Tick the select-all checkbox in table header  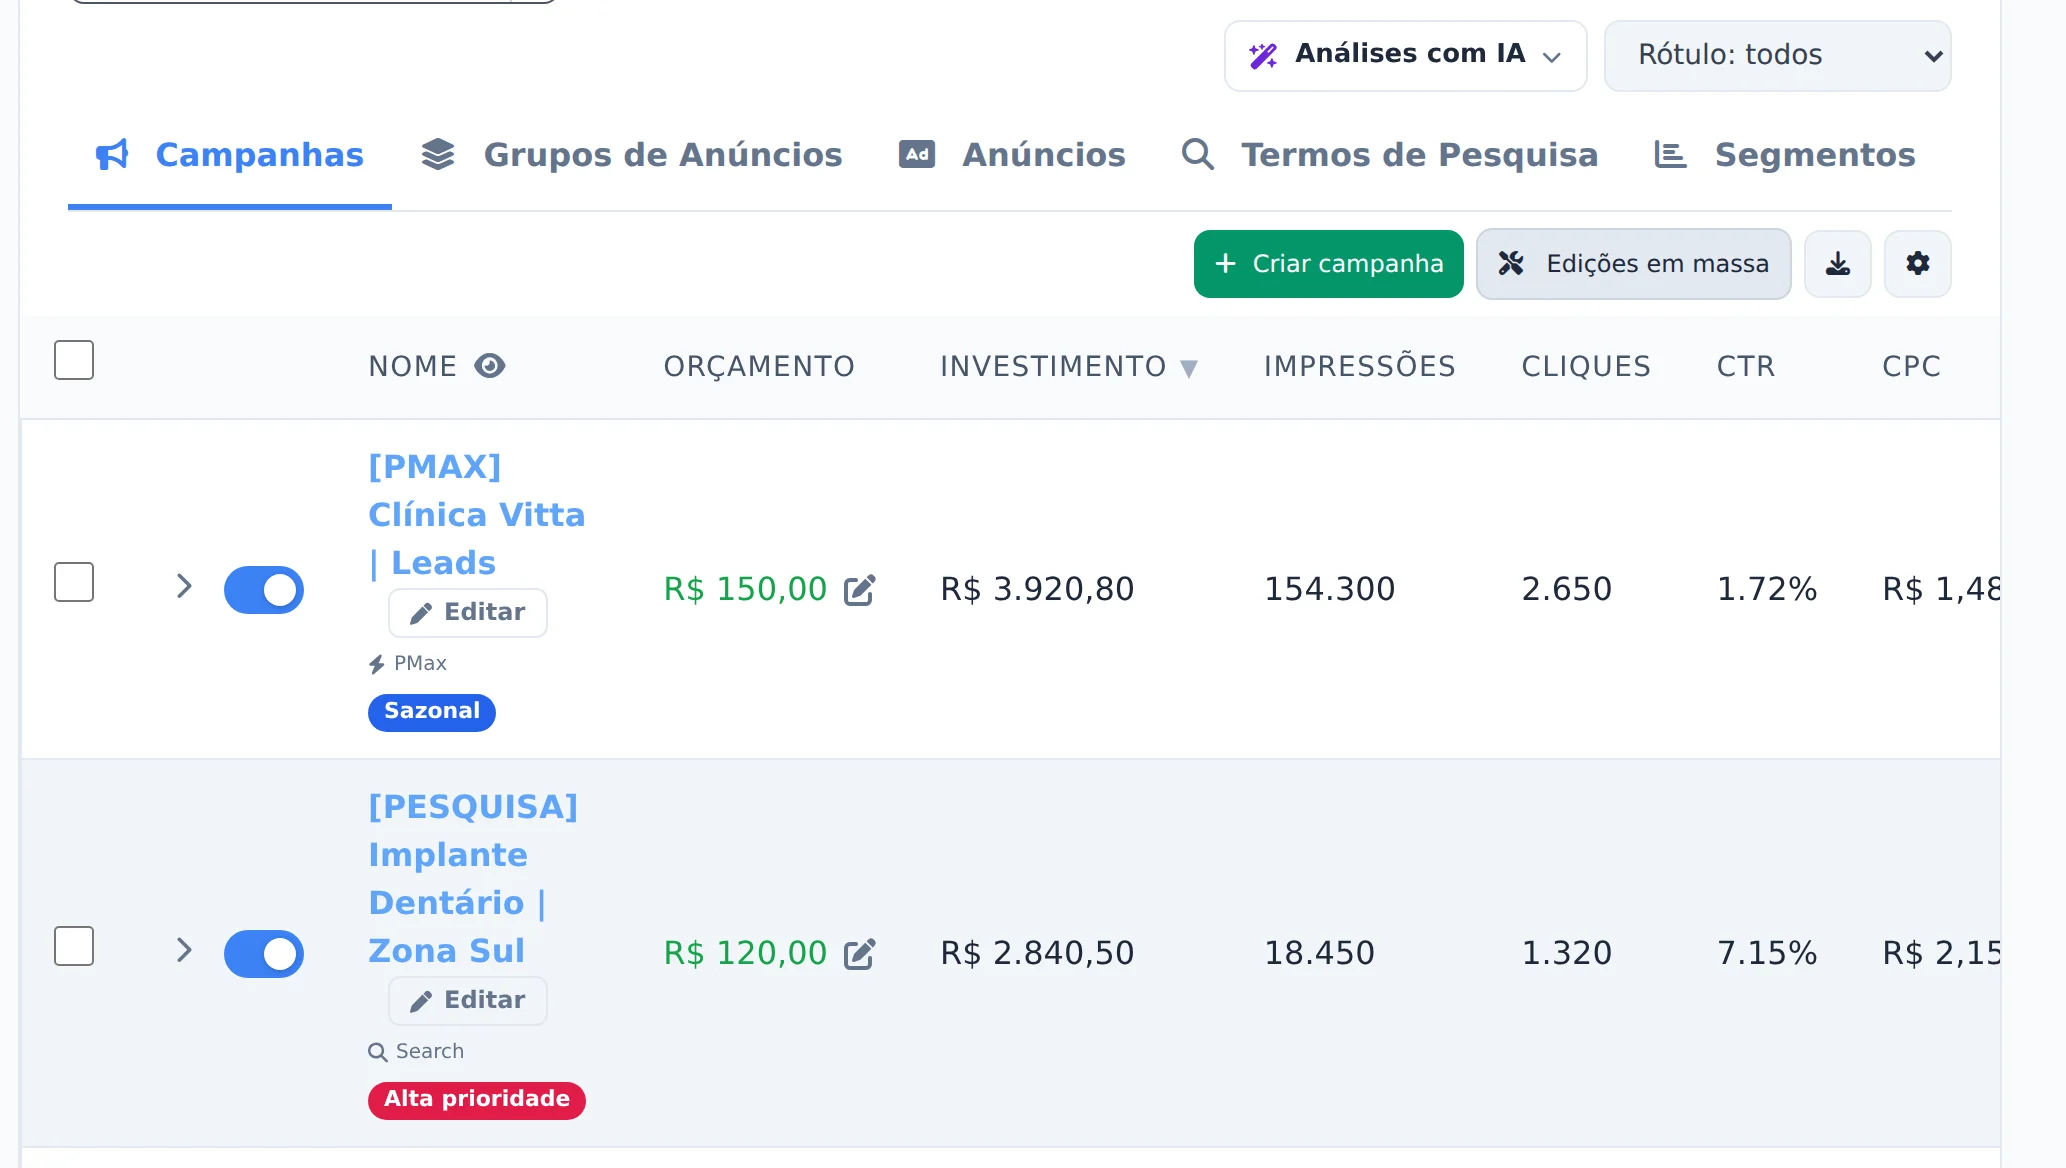point(74,360)
